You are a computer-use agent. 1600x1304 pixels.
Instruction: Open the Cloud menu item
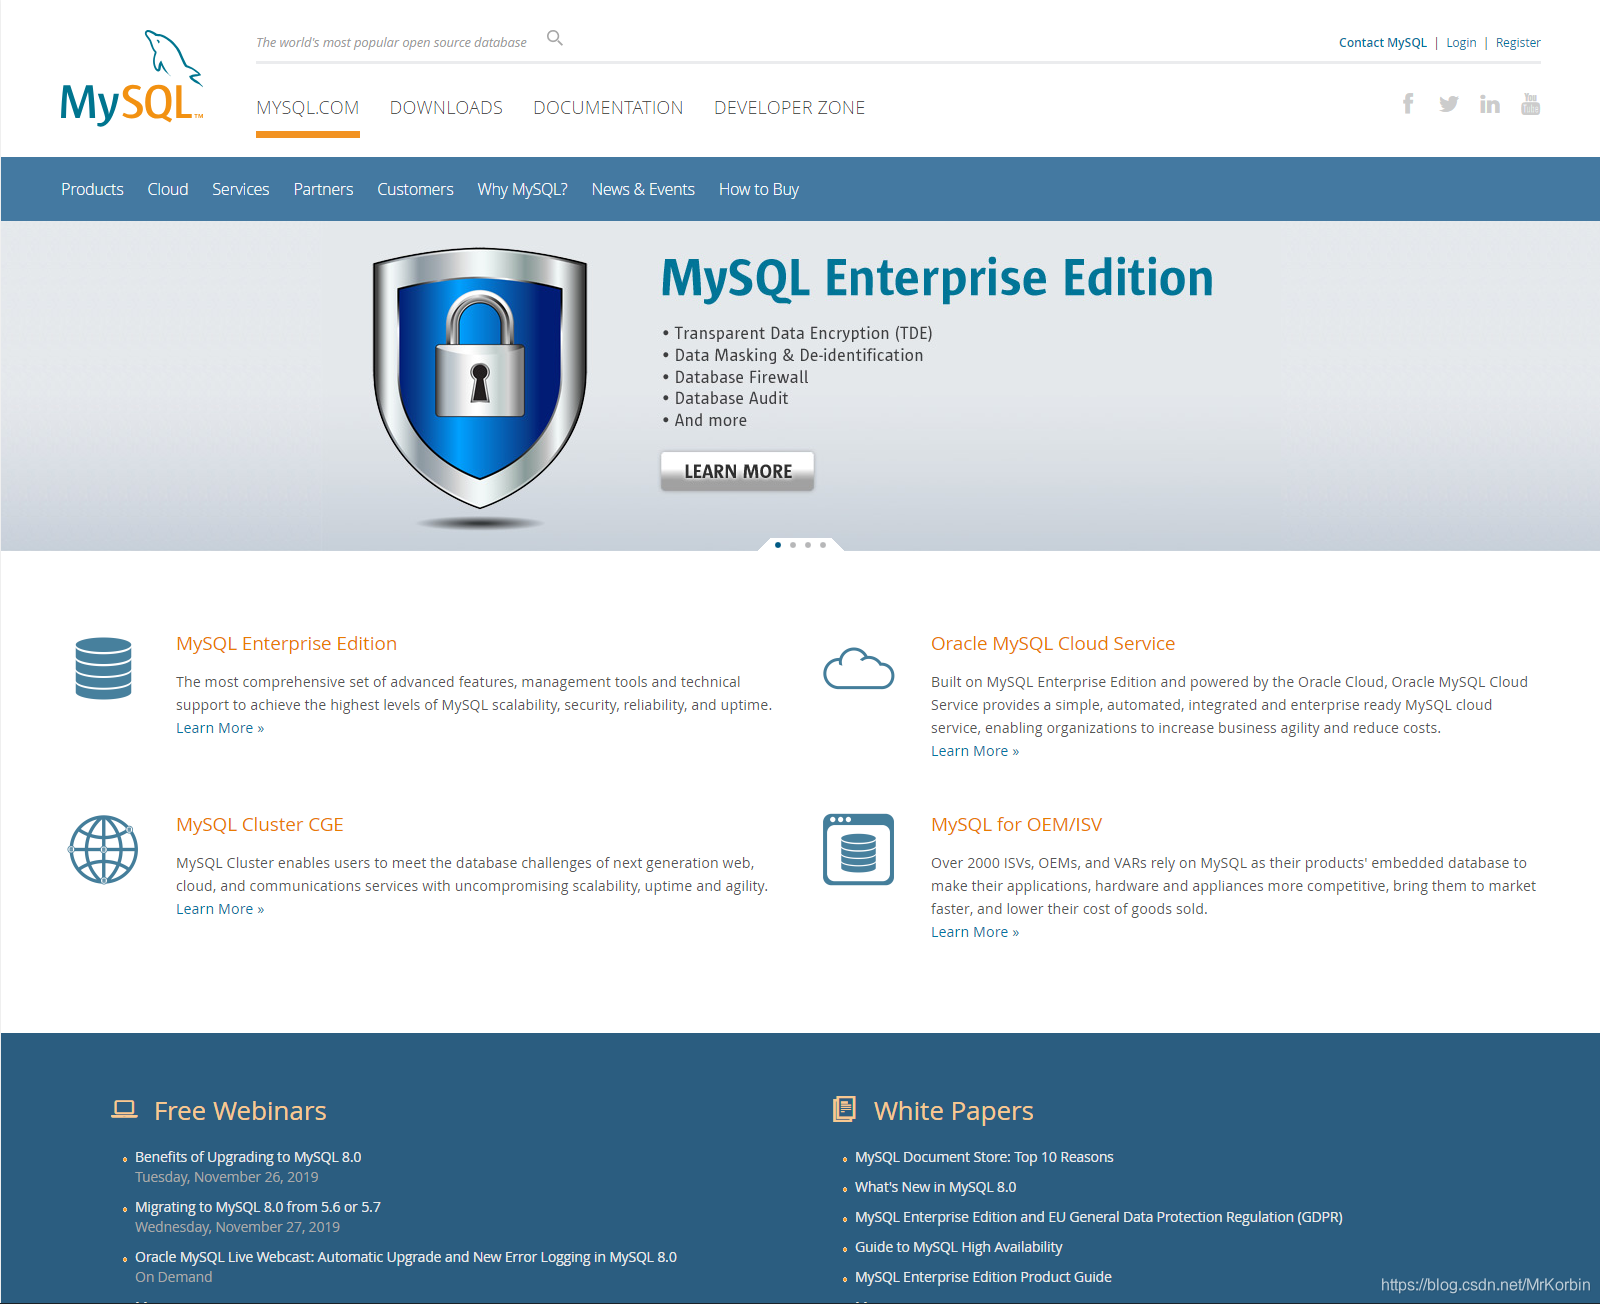(168, 189)
